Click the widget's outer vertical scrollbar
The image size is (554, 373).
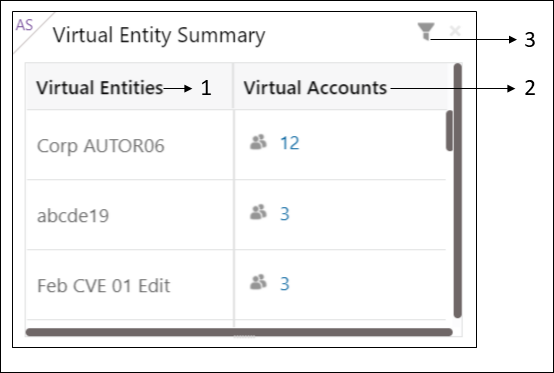click(x=458, y=191)
